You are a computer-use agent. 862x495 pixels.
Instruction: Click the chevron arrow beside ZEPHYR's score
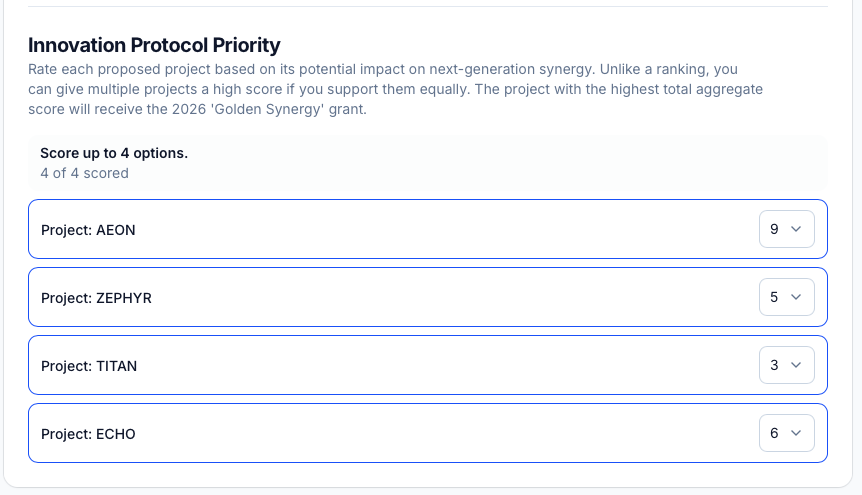[797, 297]
